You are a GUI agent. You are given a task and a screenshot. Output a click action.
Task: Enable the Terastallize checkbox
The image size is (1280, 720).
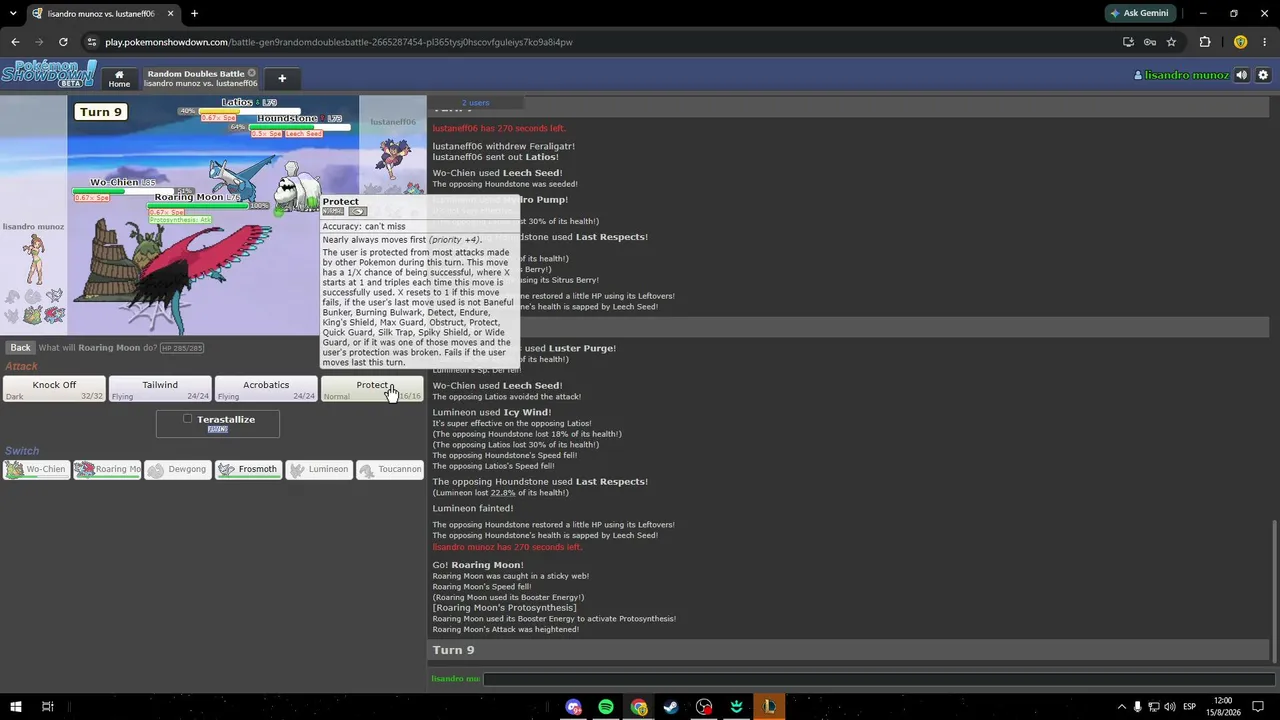tap(187, 419)
